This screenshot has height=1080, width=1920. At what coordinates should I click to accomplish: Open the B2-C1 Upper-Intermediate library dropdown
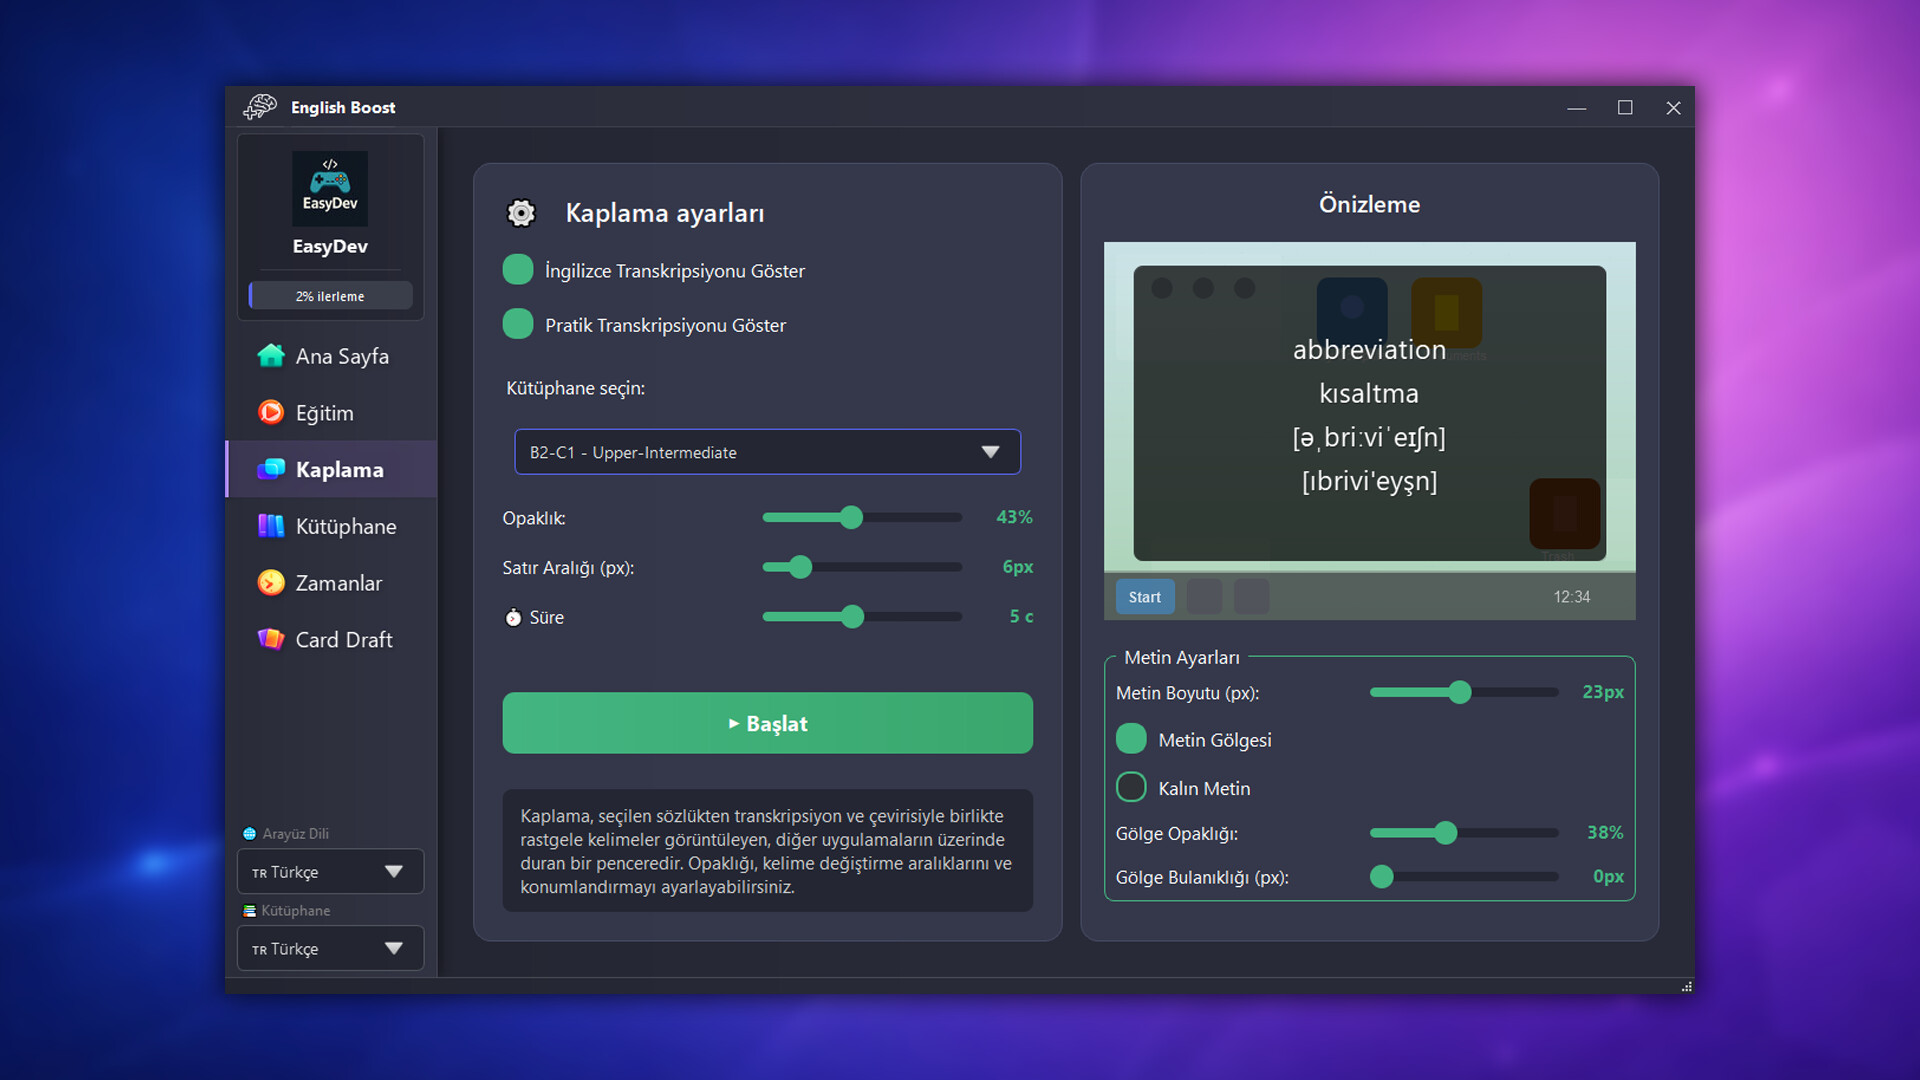[767, 452]
